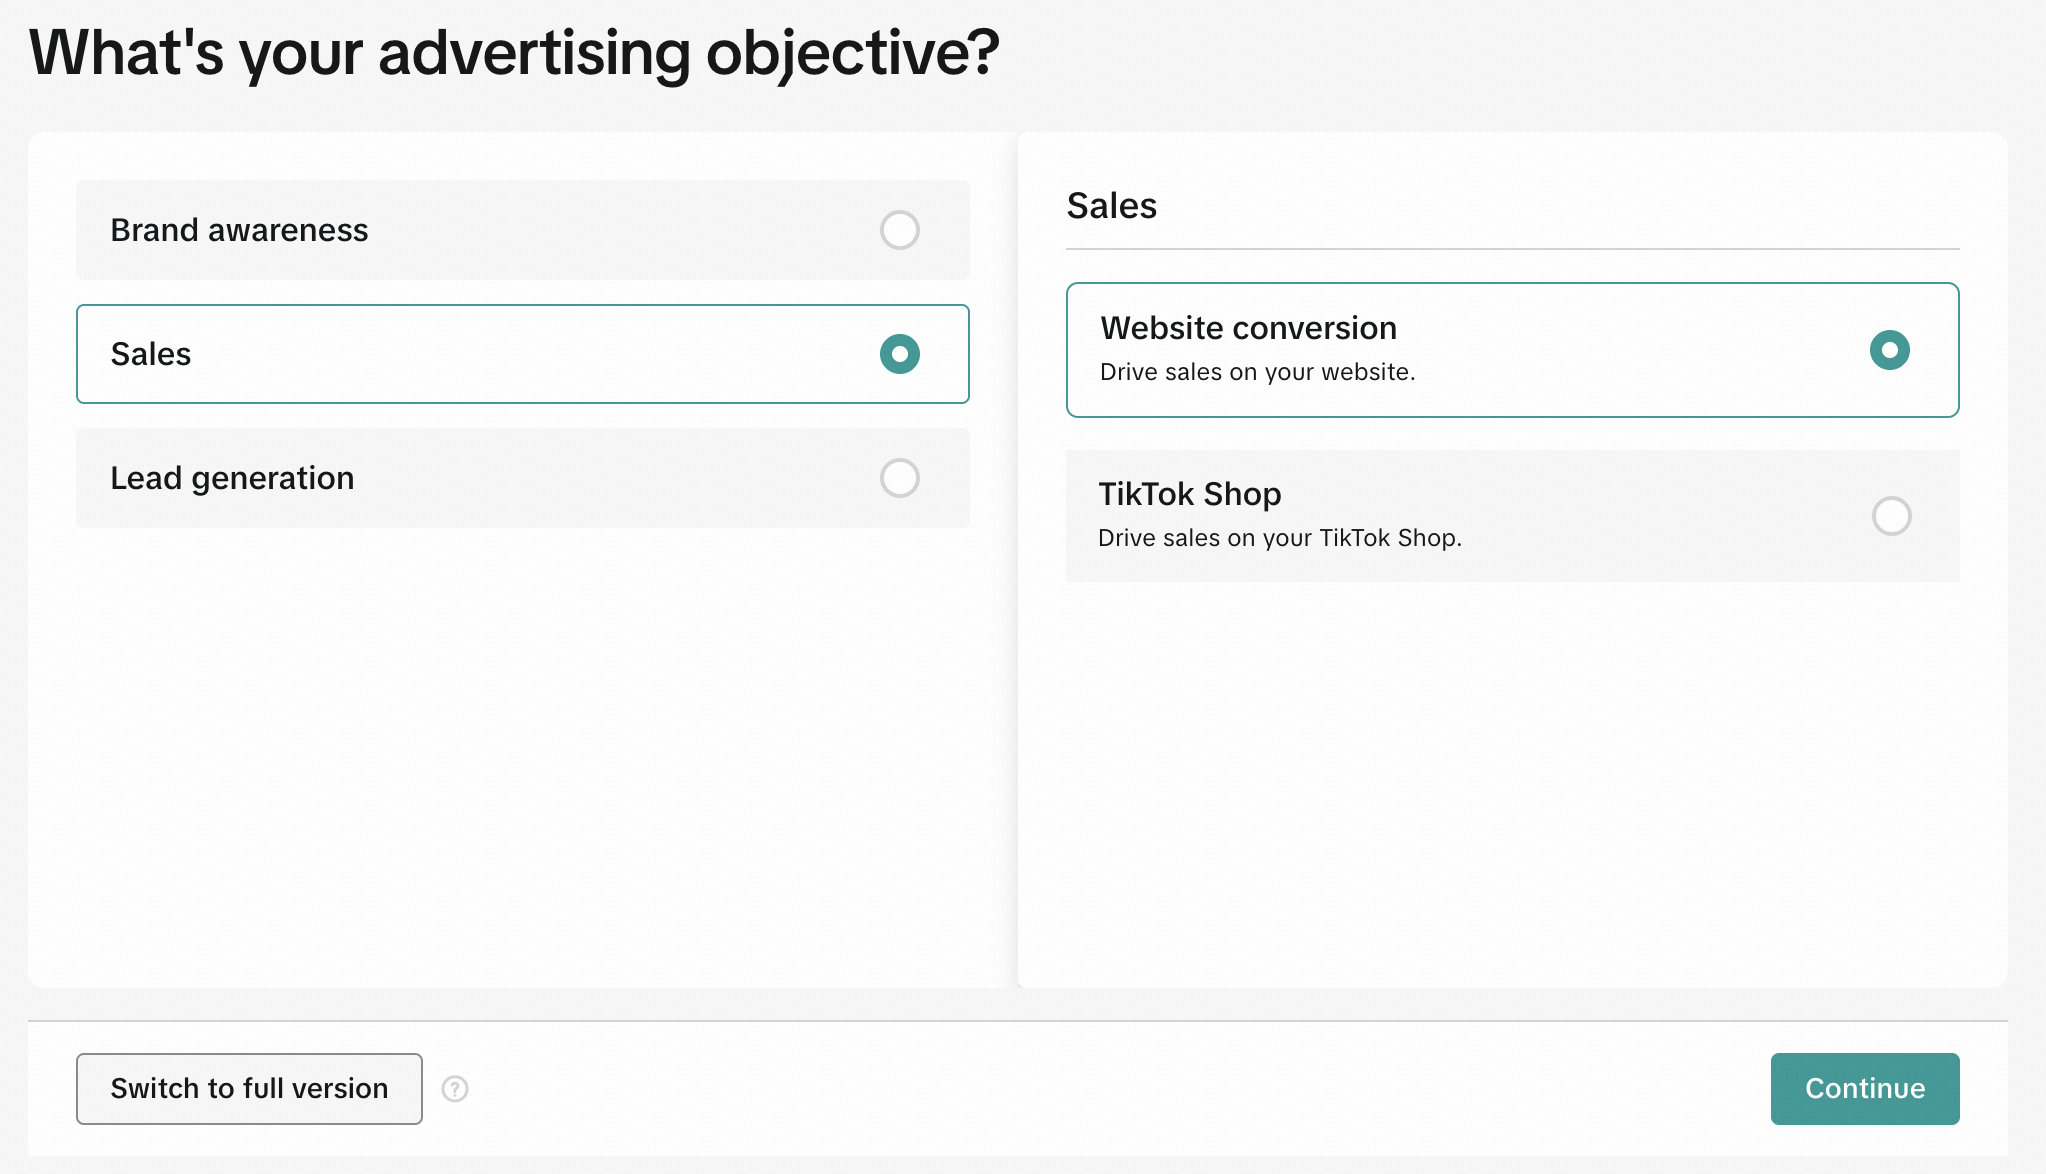Select the Website conversion radio button
The height and width of the screenshot is (1174, 2046).
(1889, 350)
